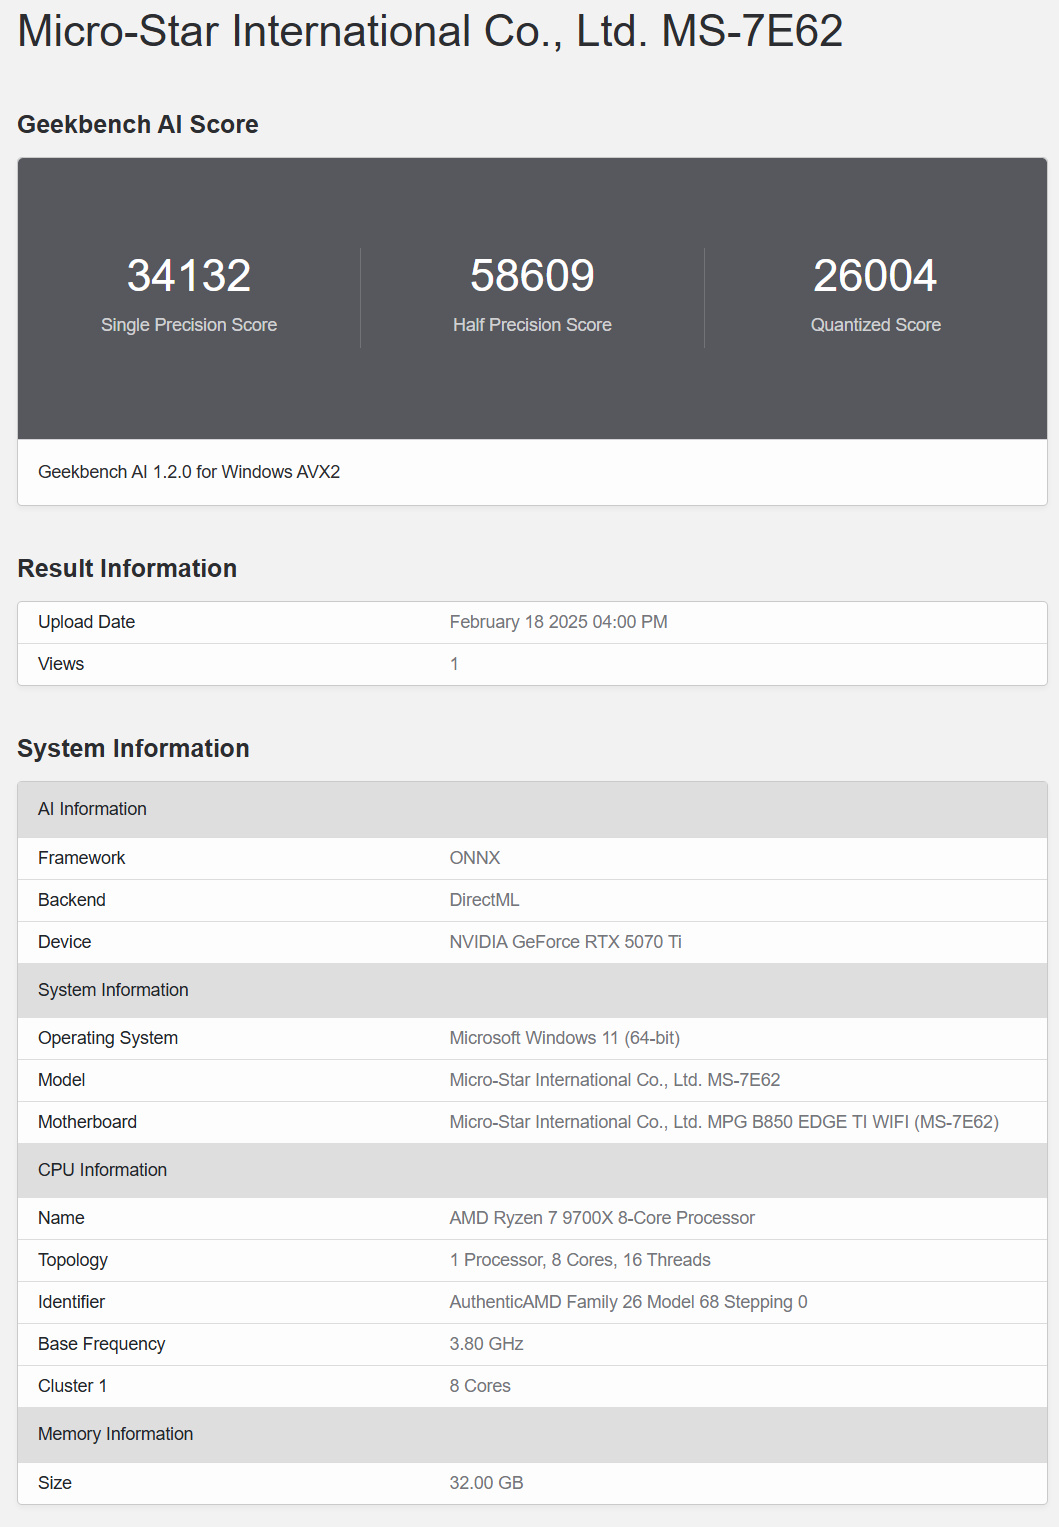Image resolution: width=1059 pixels, height=1527 pixels.
Task: Click the Views row label
Action: tap(61, 664)
